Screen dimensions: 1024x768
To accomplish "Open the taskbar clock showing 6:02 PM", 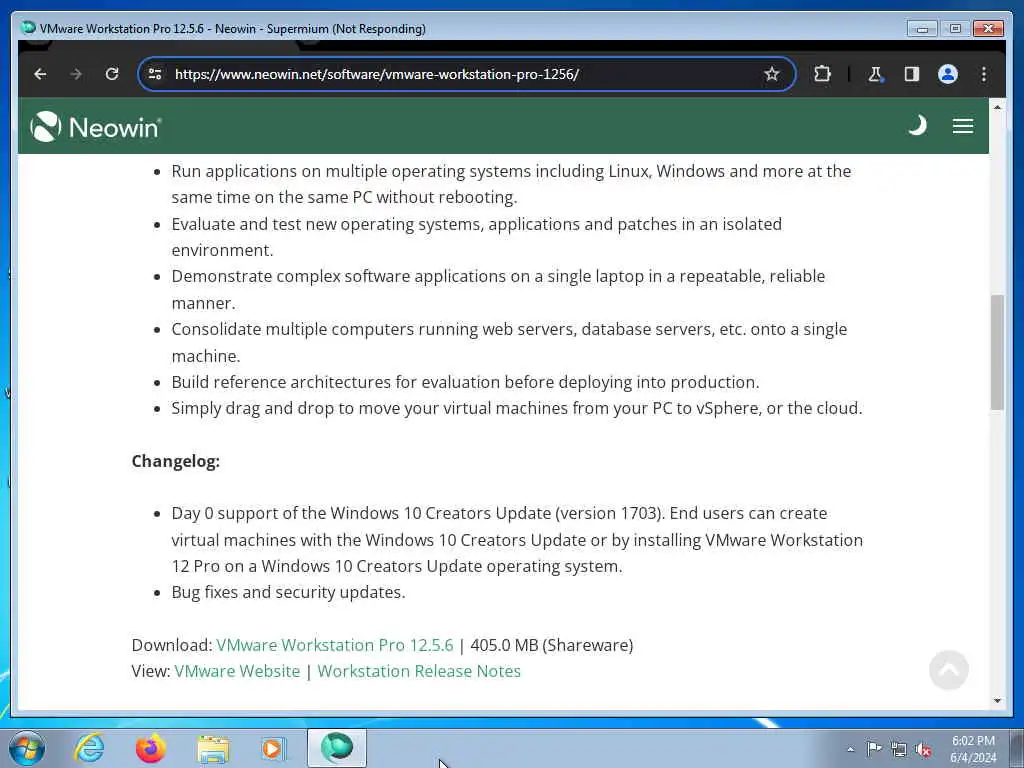I will point(972,749).
